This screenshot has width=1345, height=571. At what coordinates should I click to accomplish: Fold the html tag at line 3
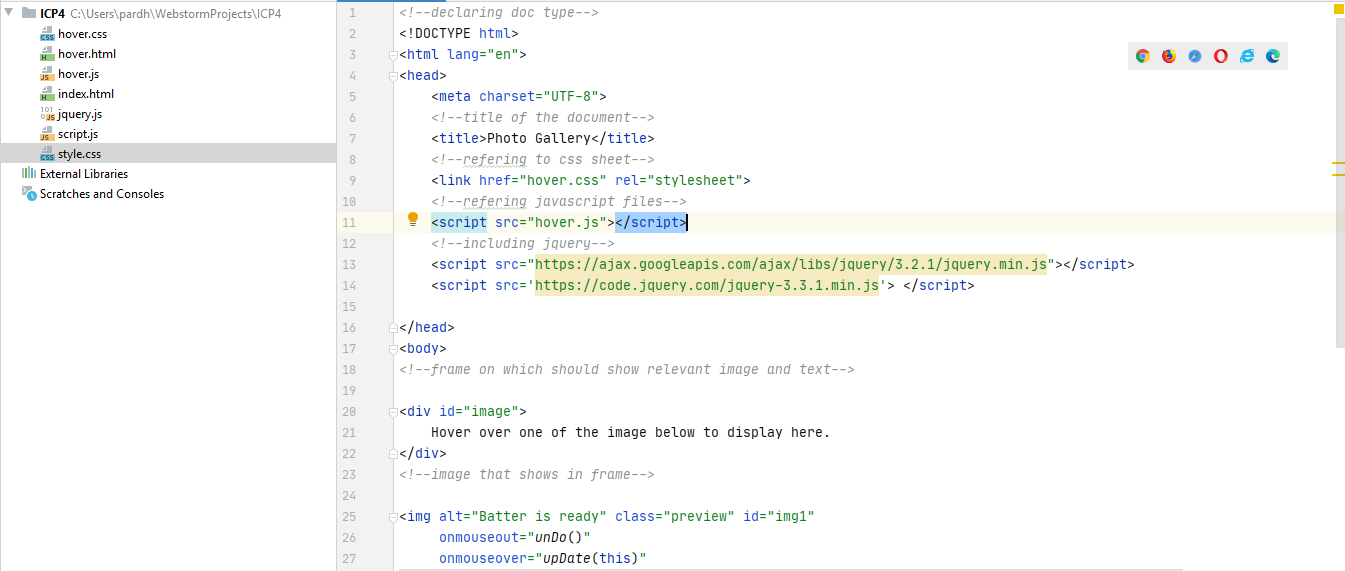[393, 54]
